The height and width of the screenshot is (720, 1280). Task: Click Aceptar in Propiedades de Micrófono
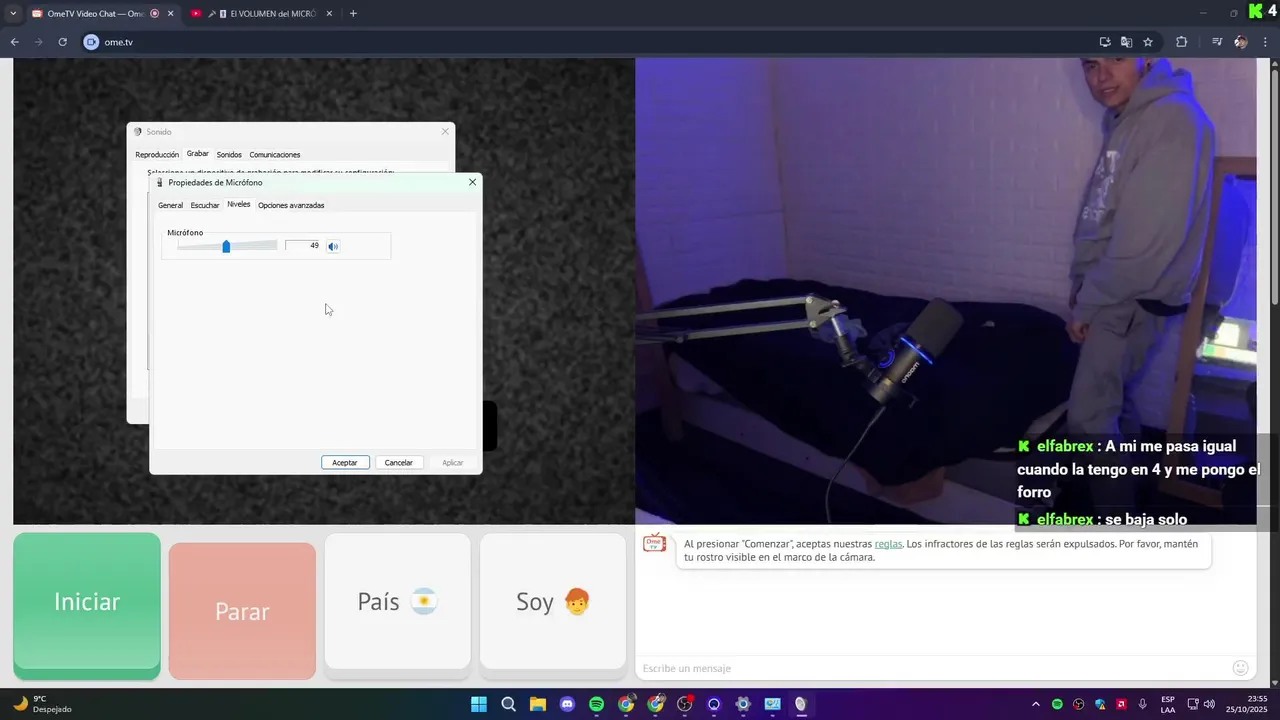(x=345, y=462)
